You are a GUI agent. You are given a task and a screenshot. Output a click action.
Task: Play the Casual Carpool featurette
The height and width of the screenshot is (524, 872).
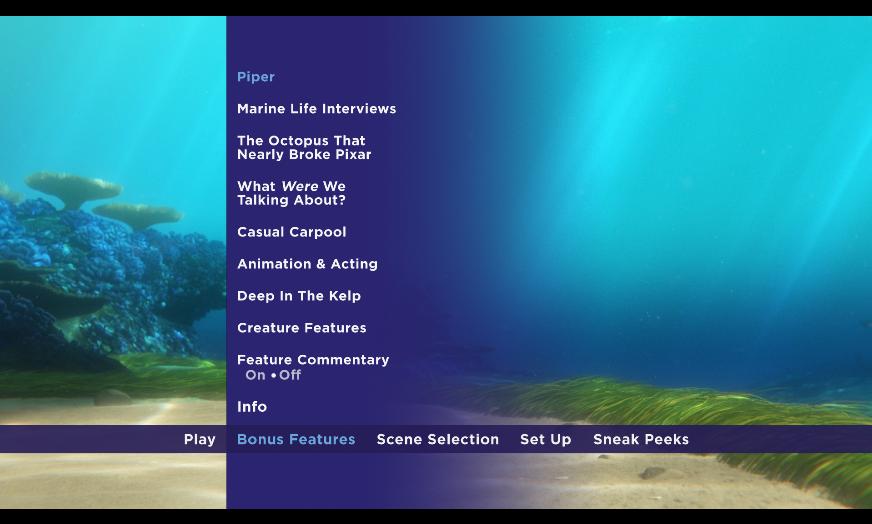291,232
